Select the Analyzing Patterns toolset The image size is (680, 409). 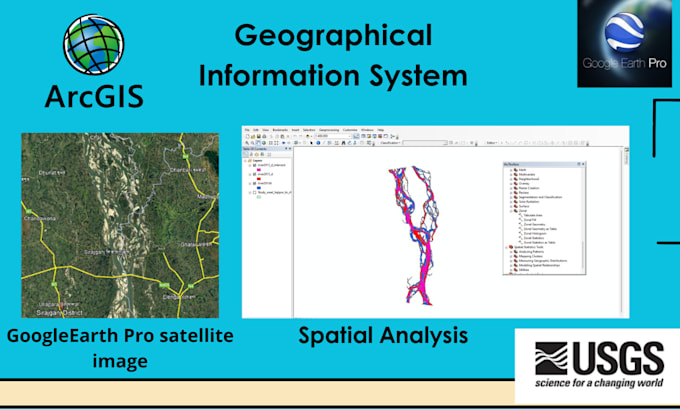(x=531, y=252)
